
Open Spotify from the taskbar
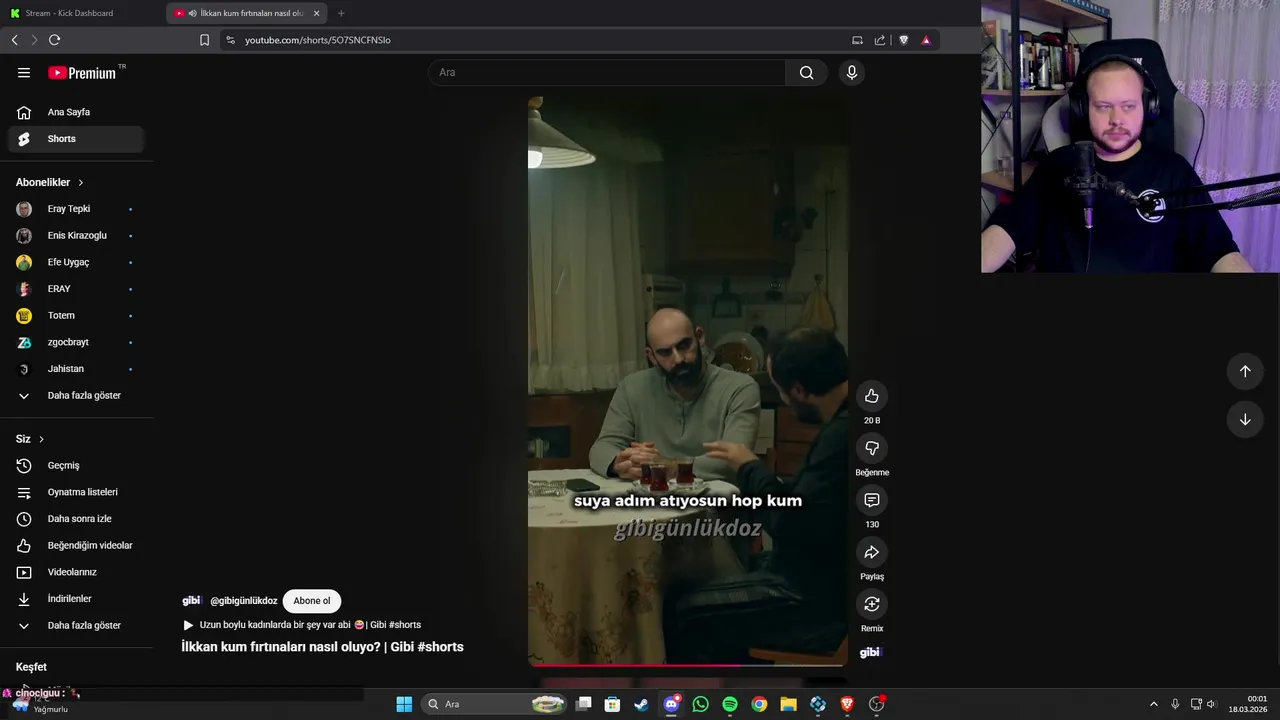[x=730, y=704]
